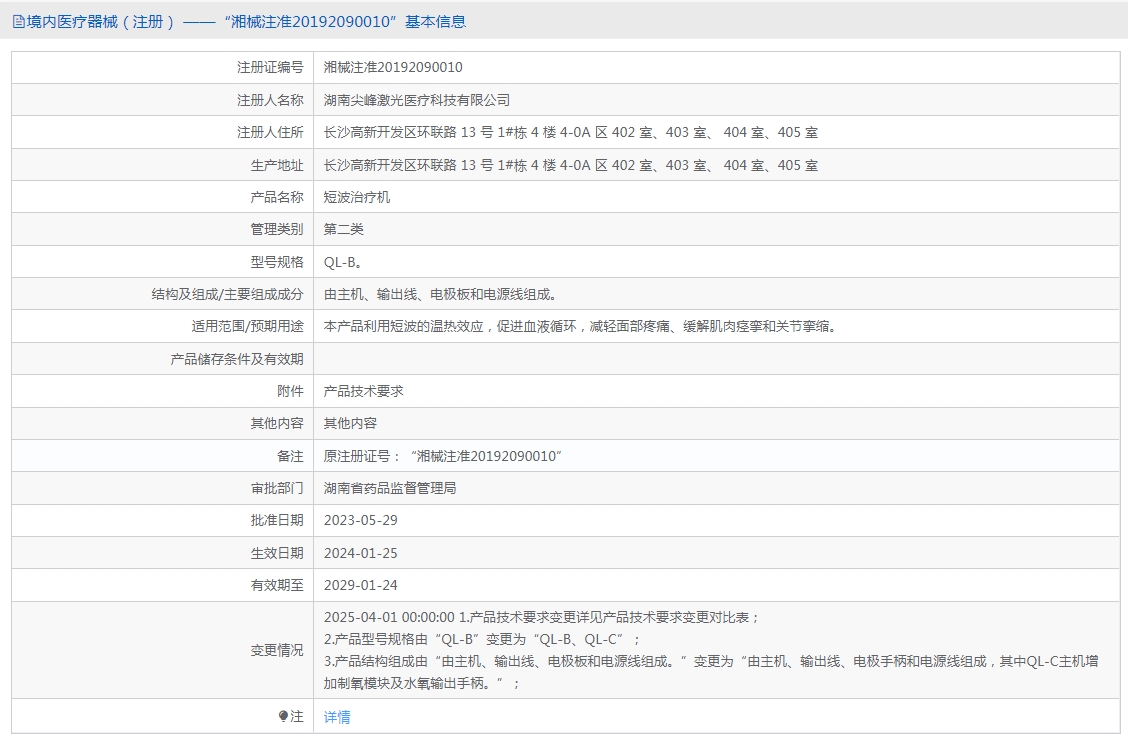Click the 产品名称 label cell
The height and width of the screenshot is (744, 1128).
coord(163,197)
